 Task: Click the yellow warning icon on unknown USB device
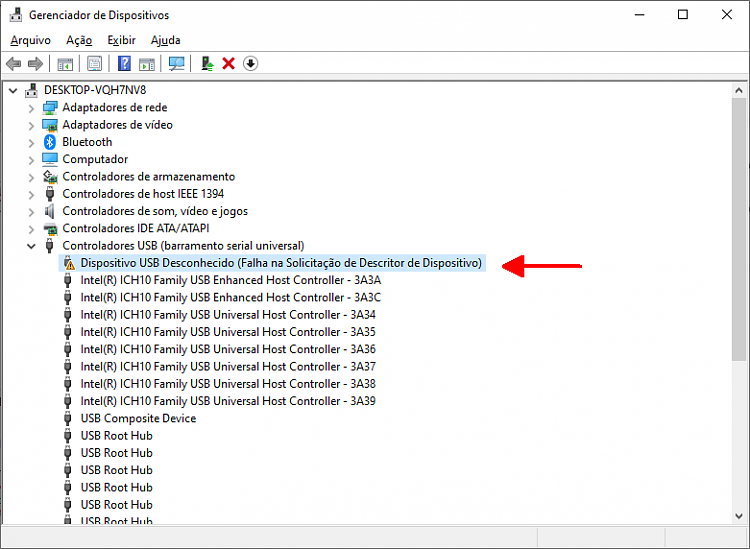pyautogui.click(x=69, y=263)
